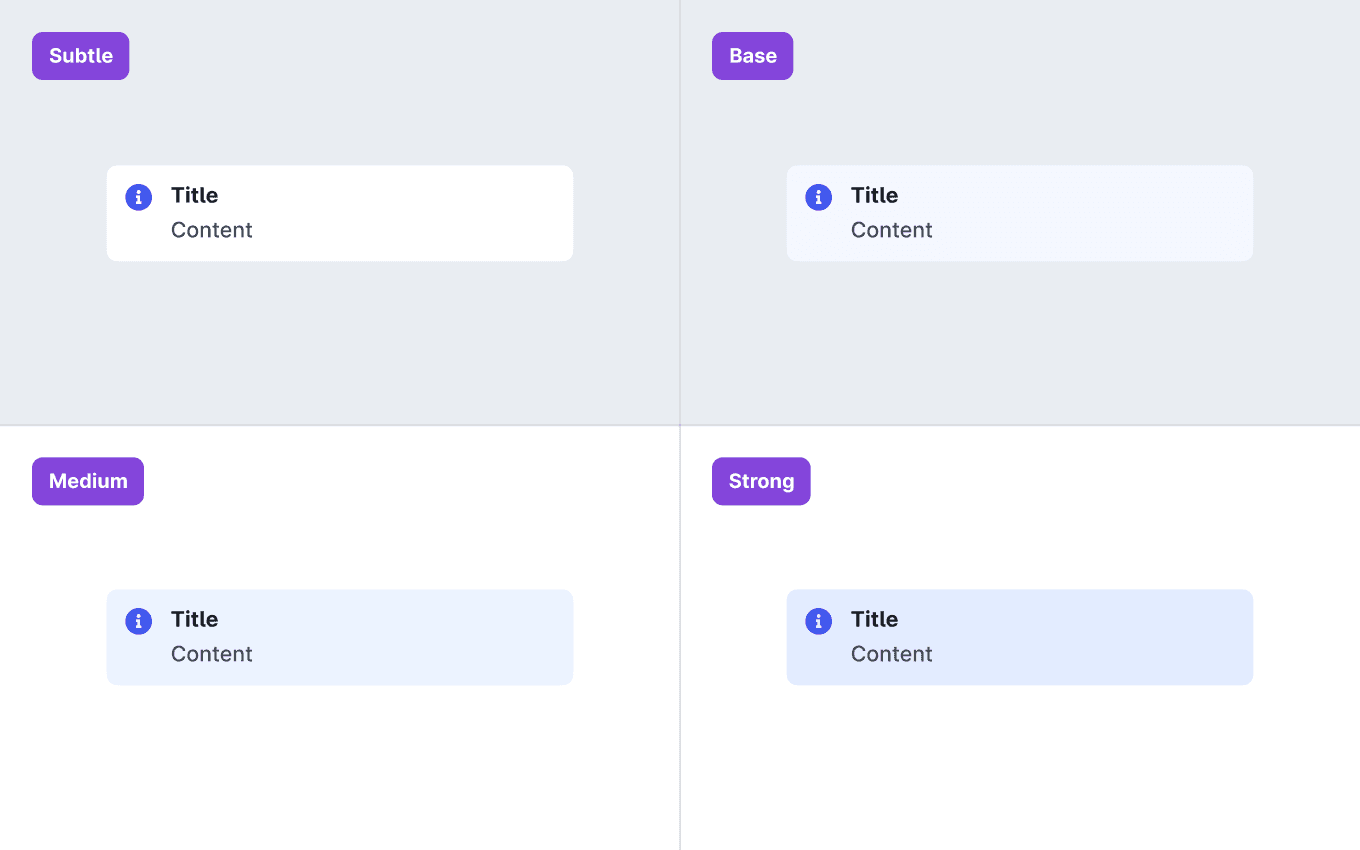The image size is (1360, 850).
Task: Select the purple Medium label
Action: click(88, 481)
